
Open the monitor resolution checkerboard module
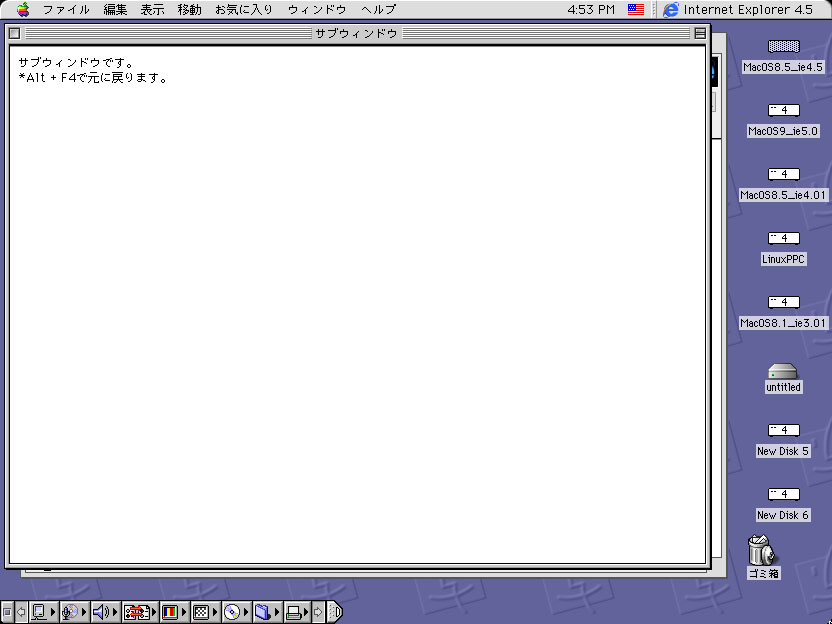[x=205, y=612]
